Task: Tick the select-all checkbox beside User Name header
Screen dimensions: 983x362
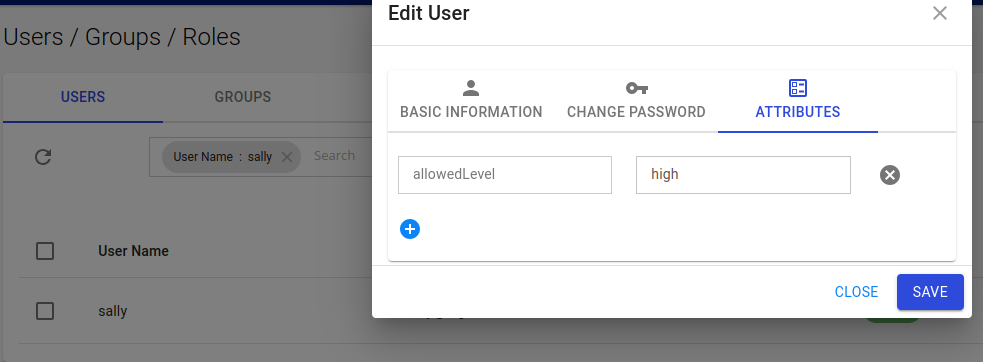Action: coord(45,252)
